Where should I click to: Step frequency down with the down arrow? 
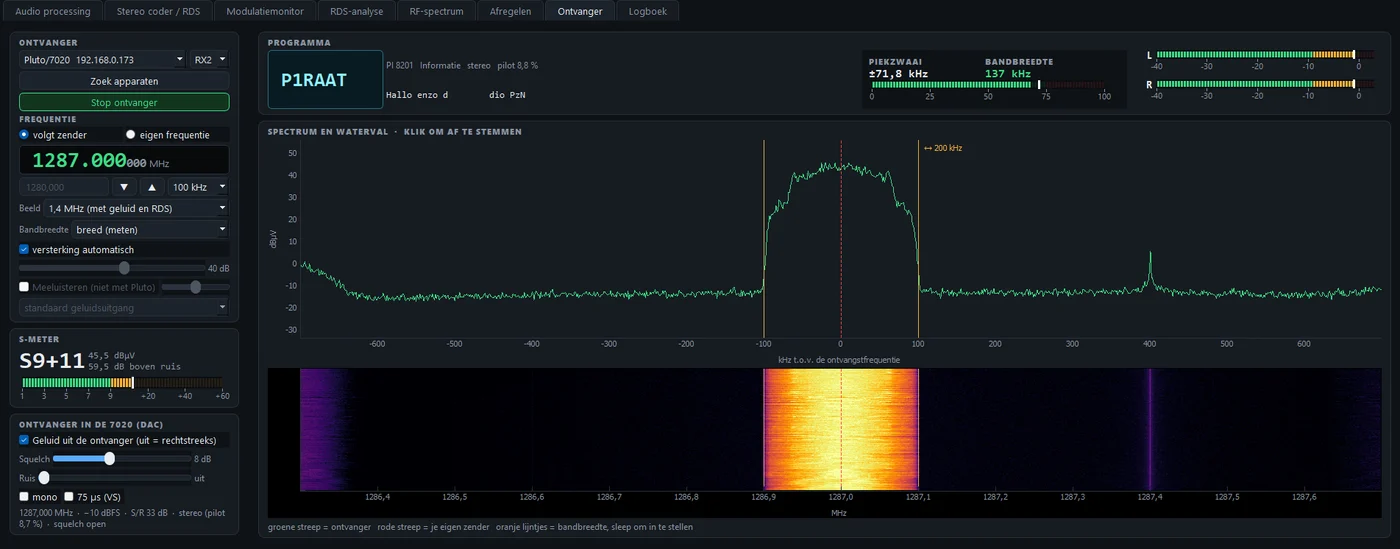coord(124,187)
